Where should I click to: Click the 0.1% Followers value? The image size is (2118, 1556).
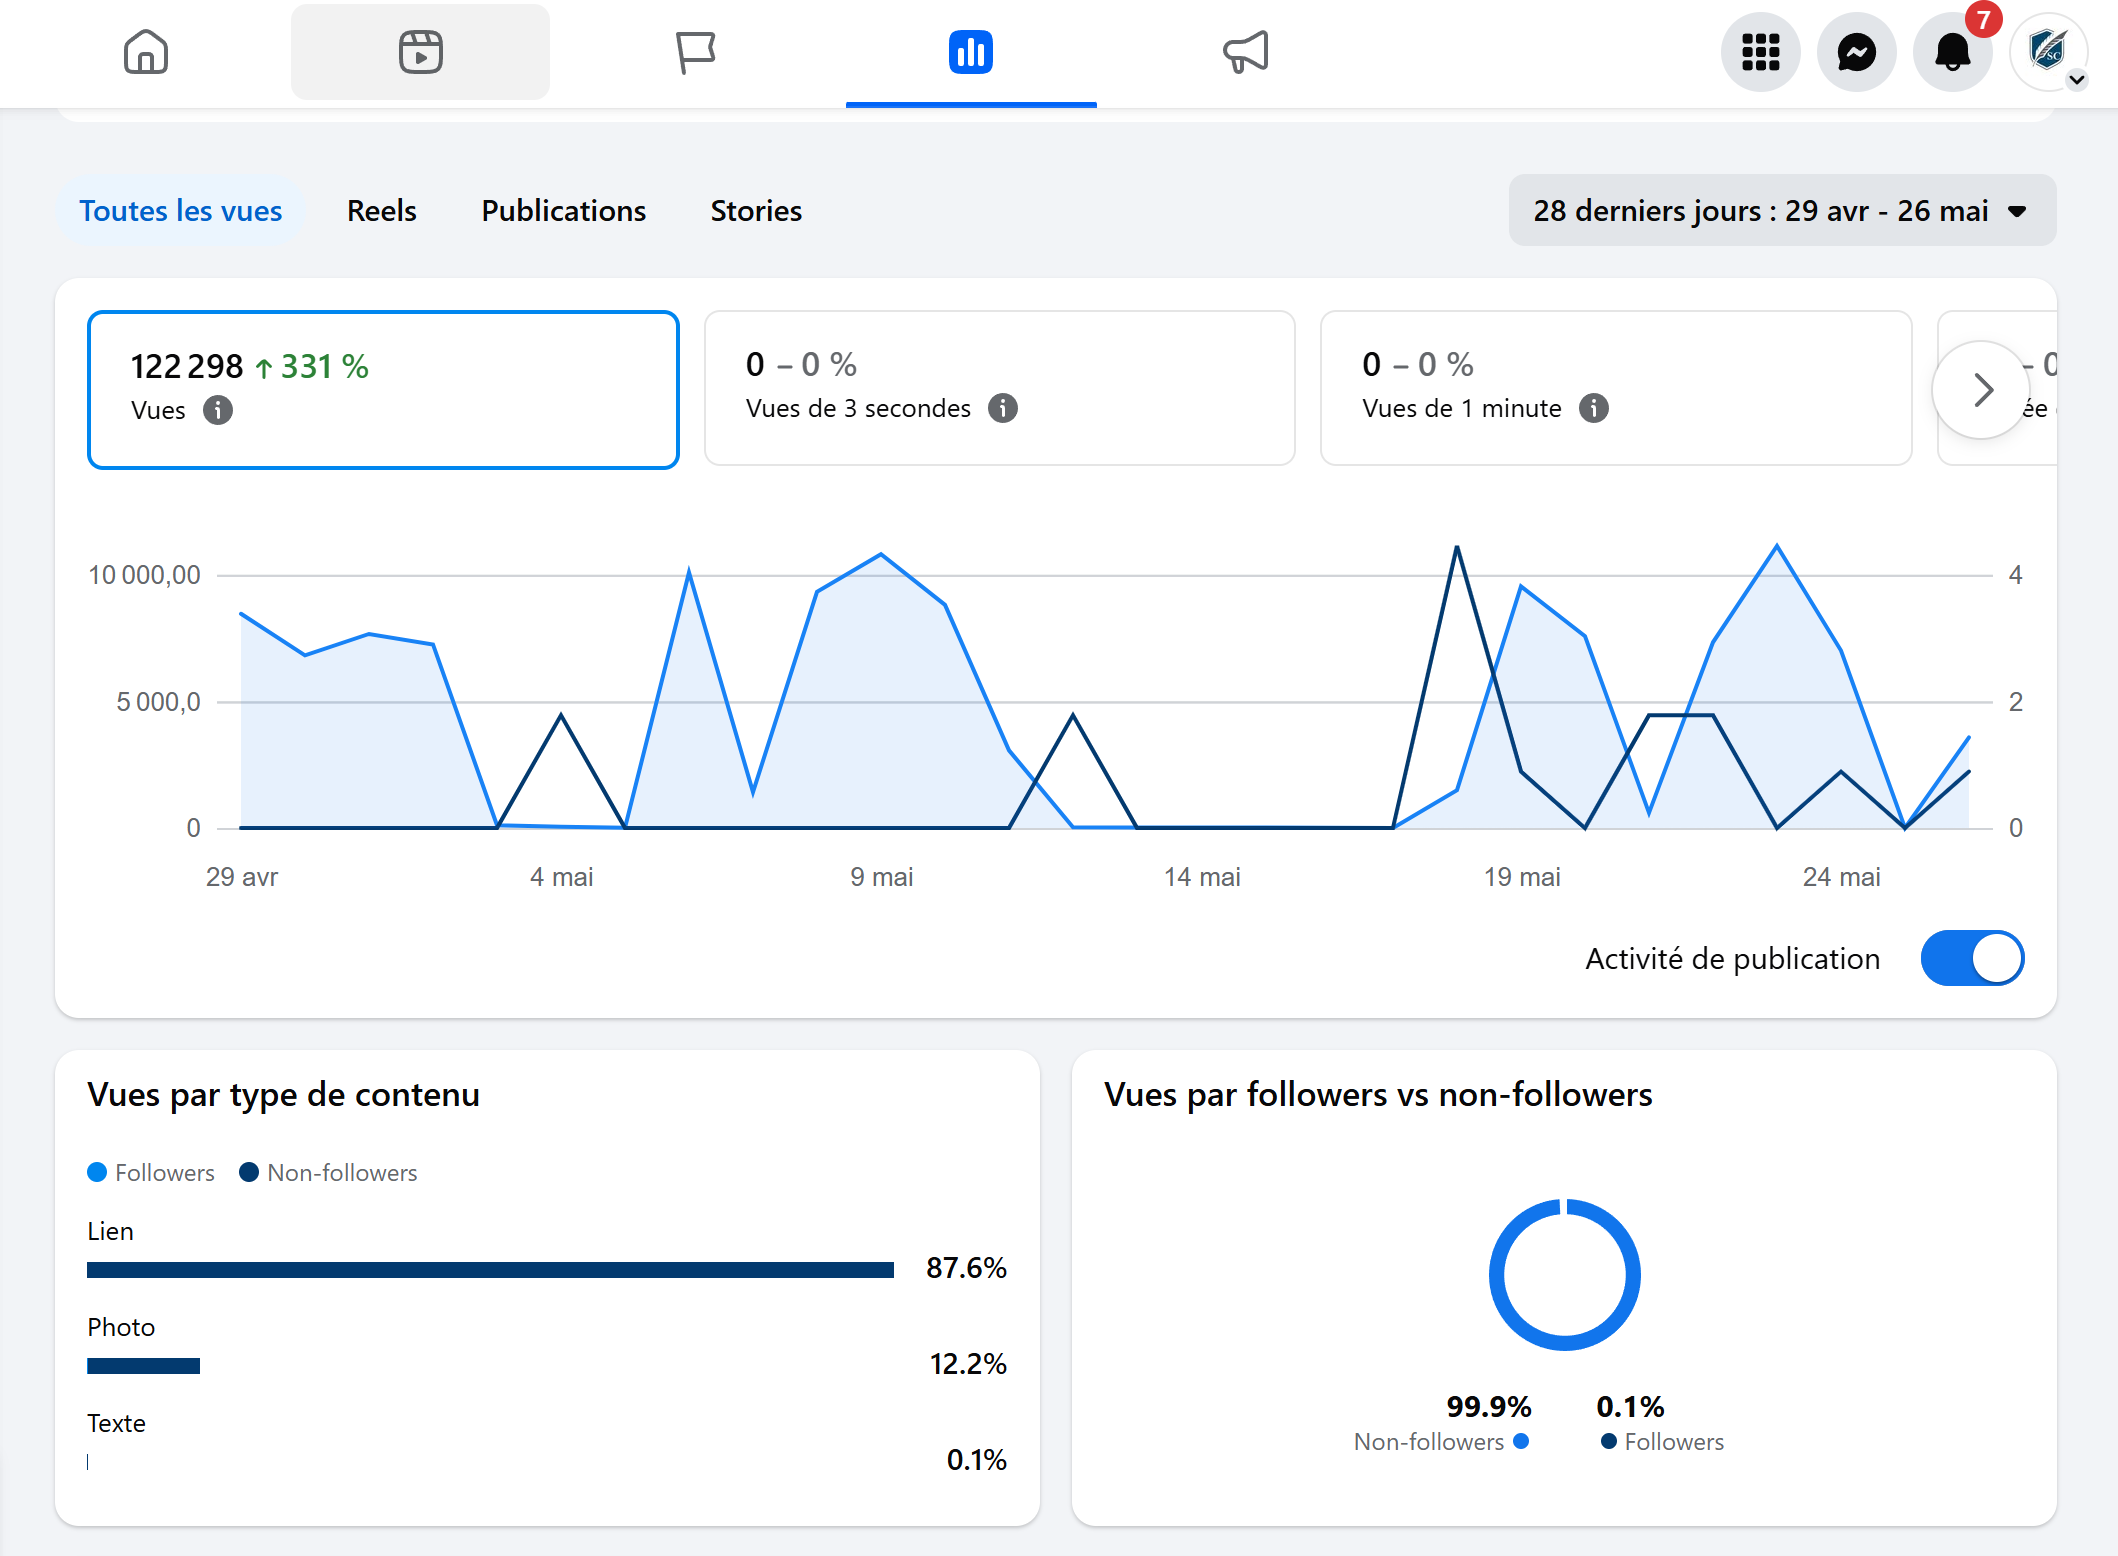click(1631, 1407)
